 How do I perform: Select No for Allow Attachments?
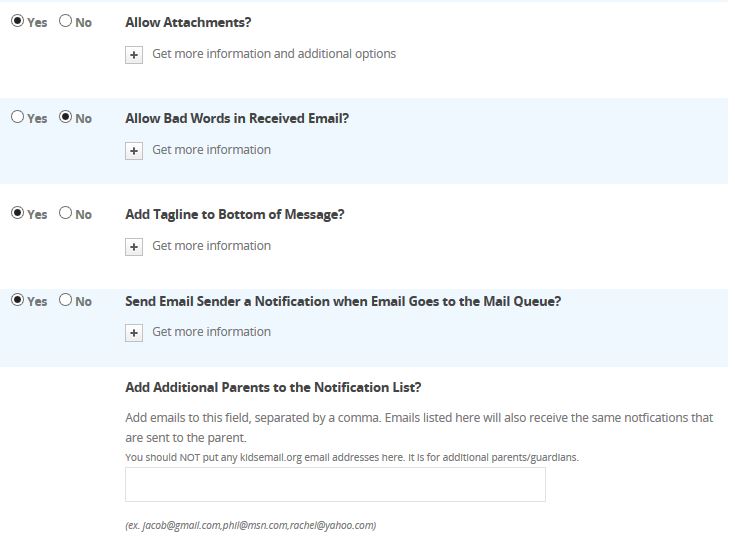(x=66, y=21)
